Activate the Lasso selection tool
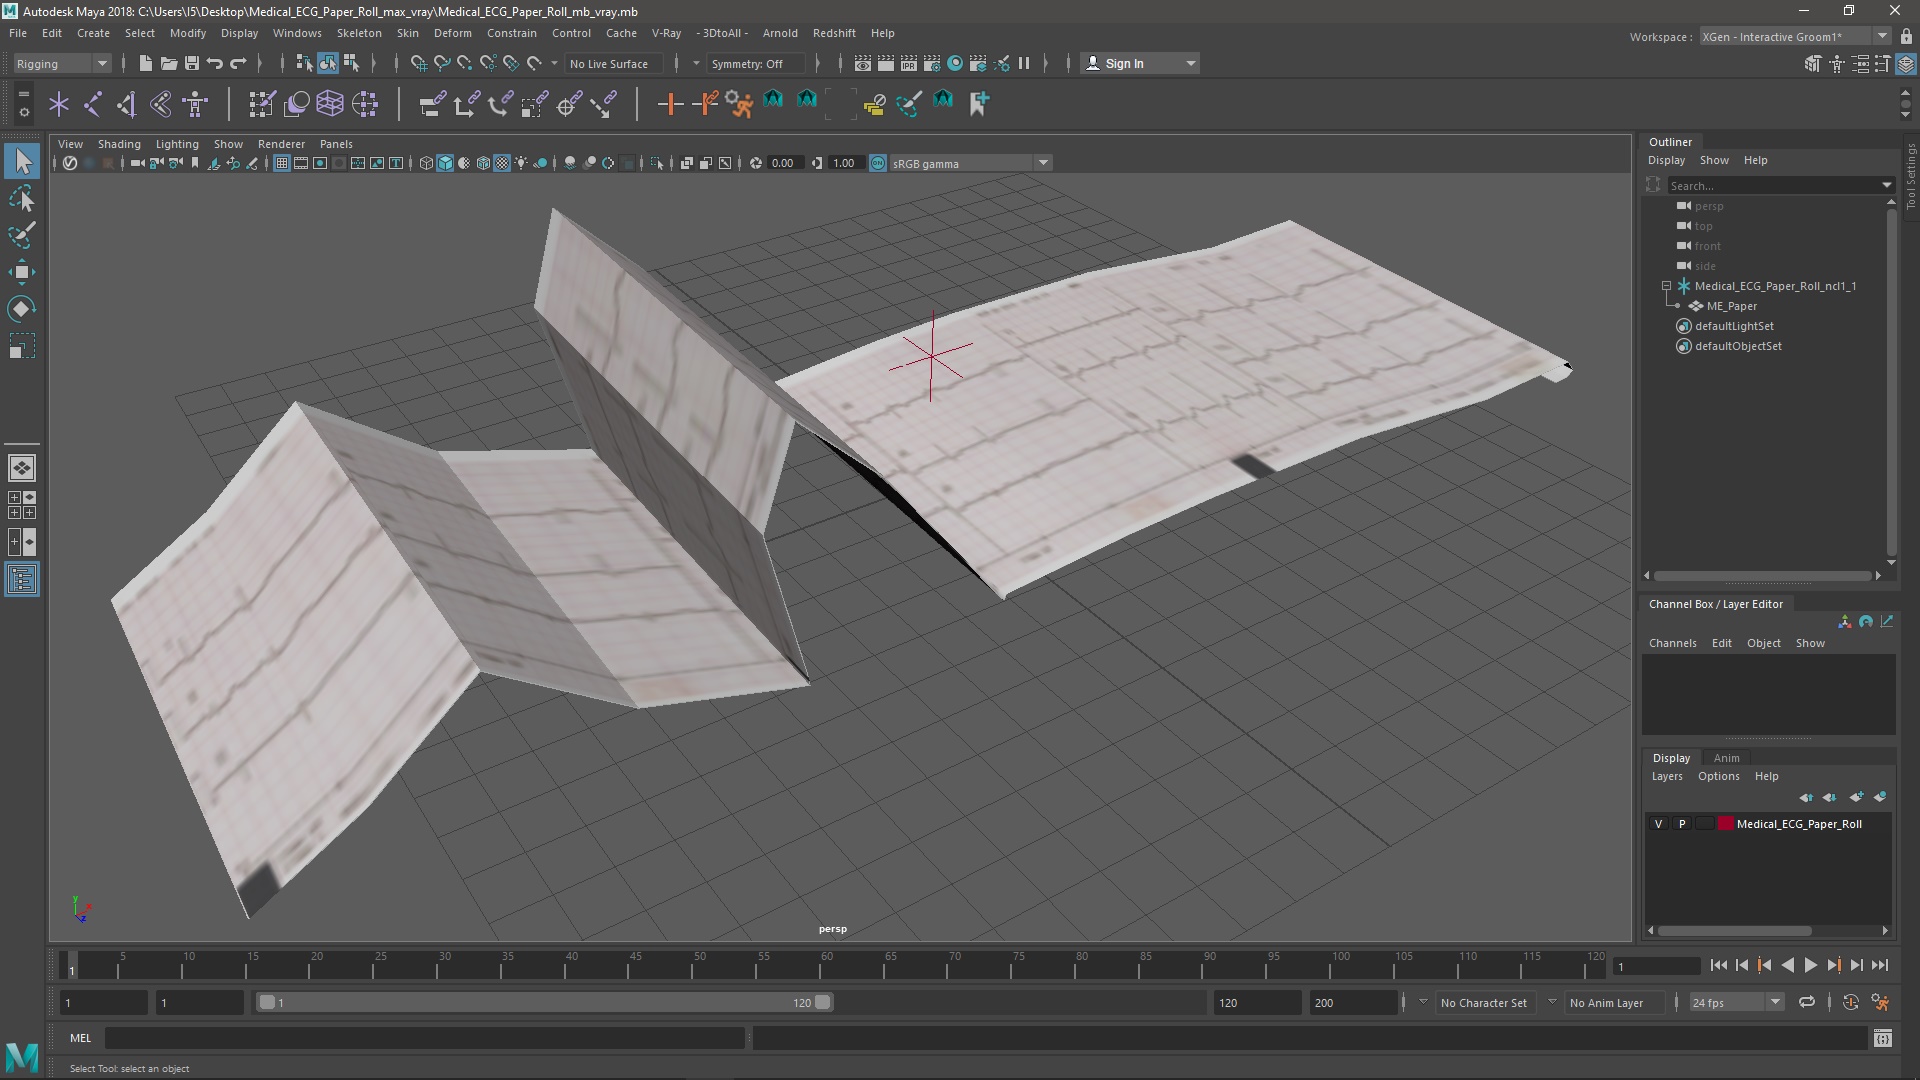 (x=22, y=199)
